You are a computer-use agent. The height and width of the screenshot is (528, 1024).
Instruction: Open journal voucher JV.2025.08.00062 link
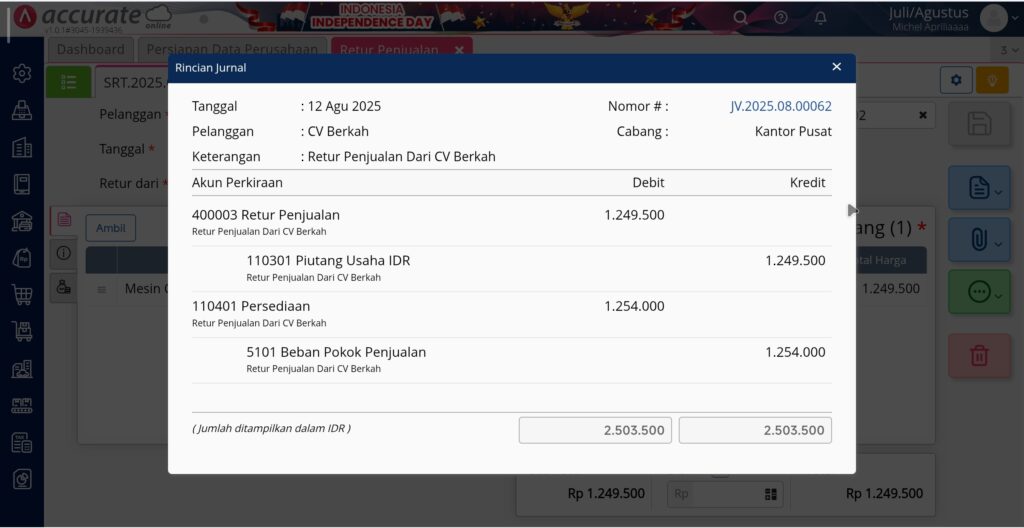click(x=781, y=107)
